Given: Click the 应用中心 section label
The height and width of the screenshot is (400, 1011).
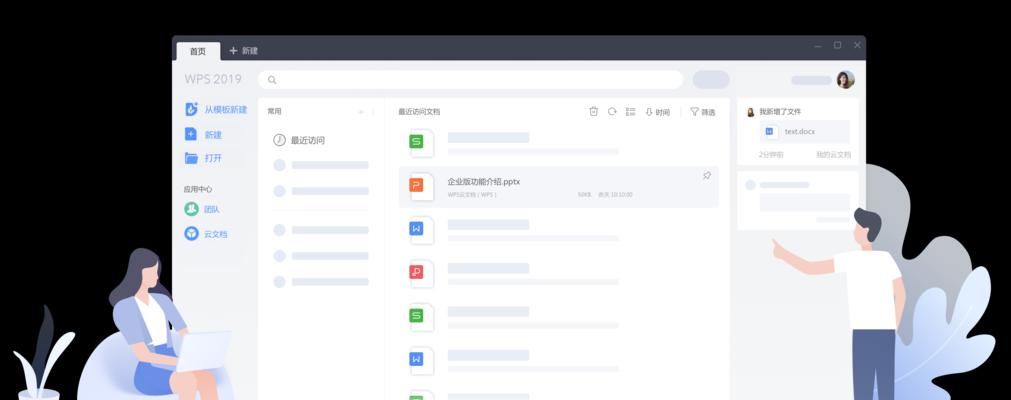Looking at the screenshot, I should (198, 190).
